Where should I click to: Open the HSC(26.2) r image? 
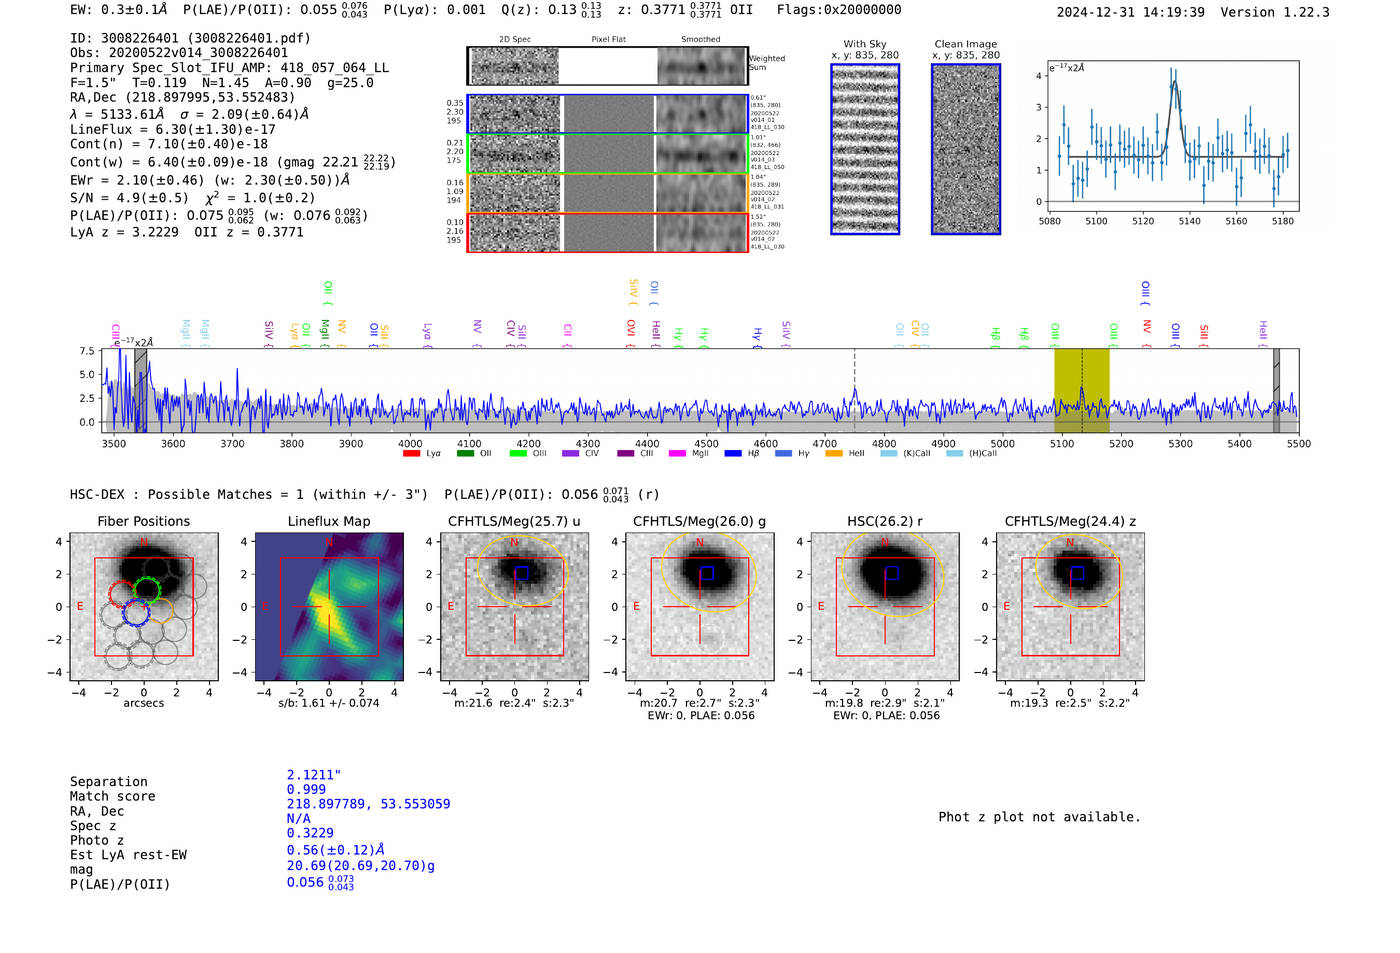pos(884,607)
